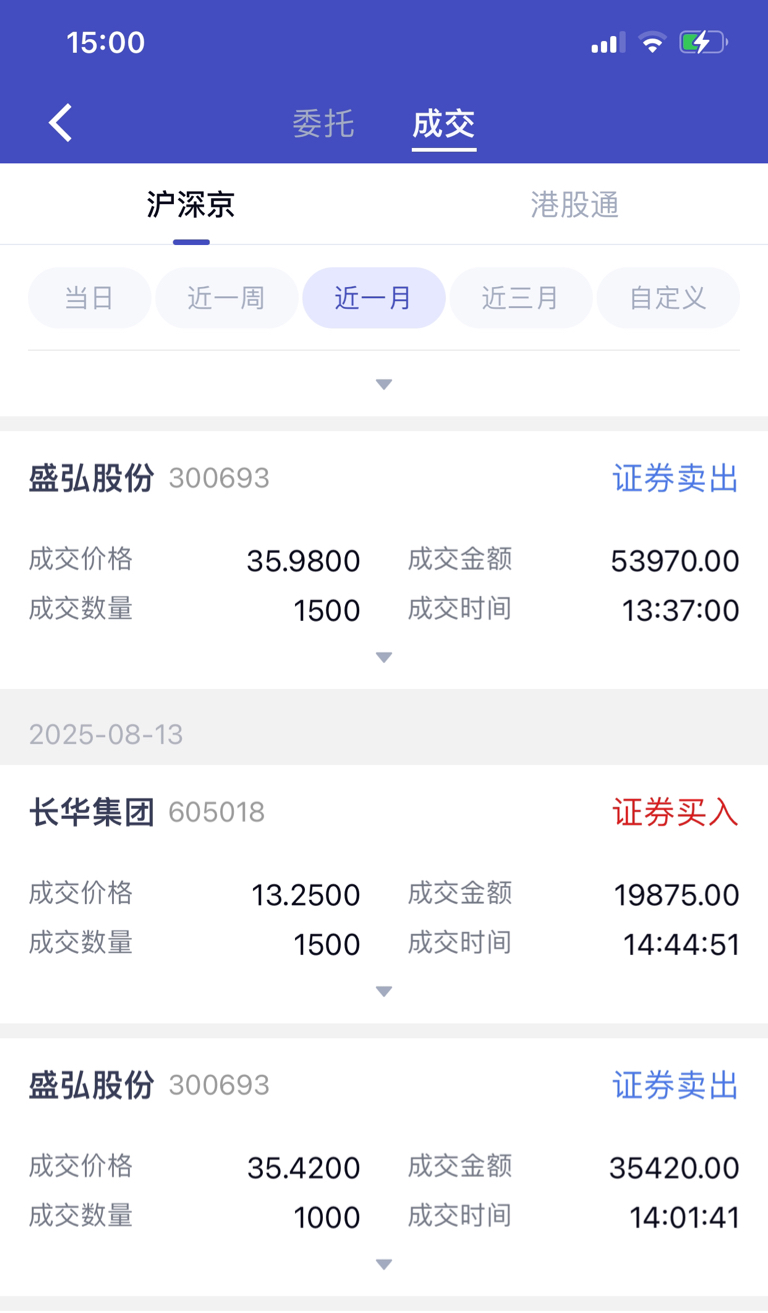The height and width of the screenshot is (1313, 768).
Task: Expand details of 14:01:41 盛弘股份 trade
Action: click(384, 1264)
